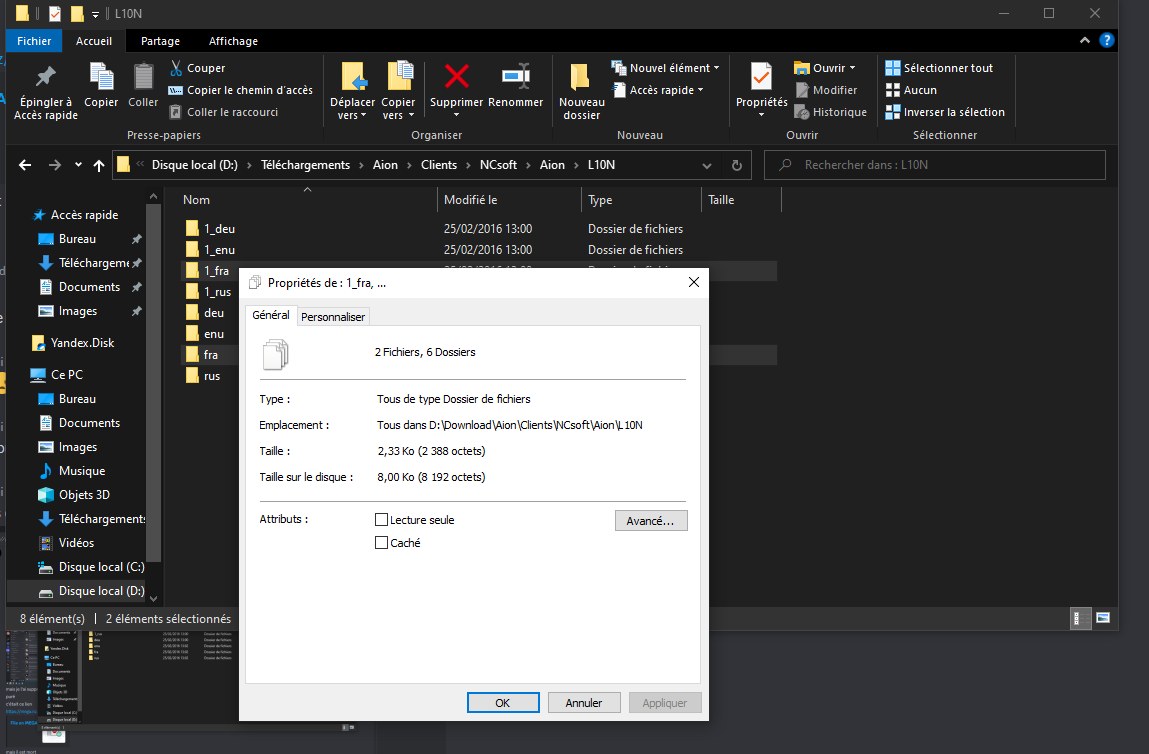The height and width of the screenshot is (754, 1149).
Task: Click Sélectionner tout
Action: click(939, 68)
